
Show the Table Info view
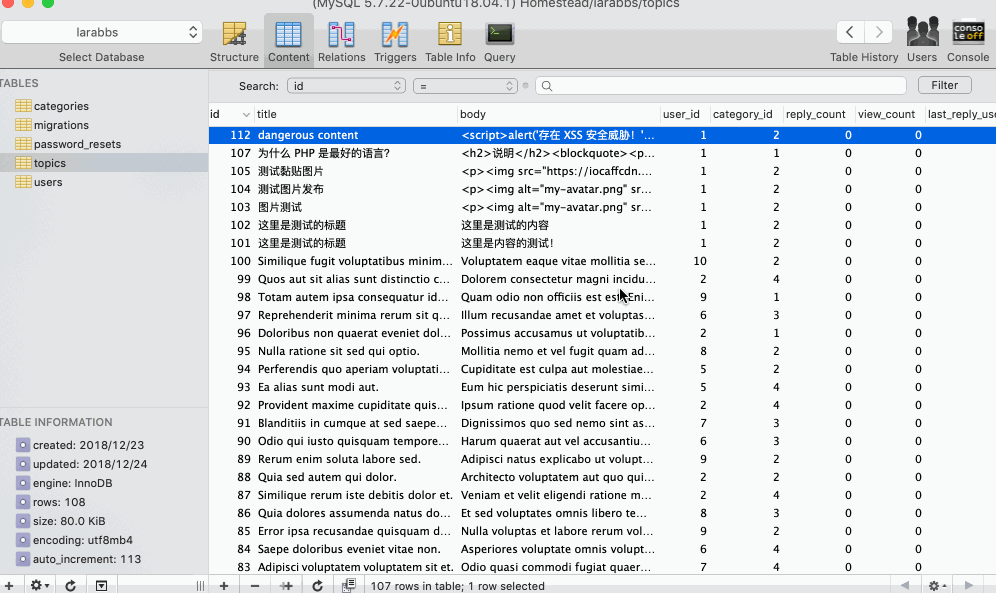point(450,41)
